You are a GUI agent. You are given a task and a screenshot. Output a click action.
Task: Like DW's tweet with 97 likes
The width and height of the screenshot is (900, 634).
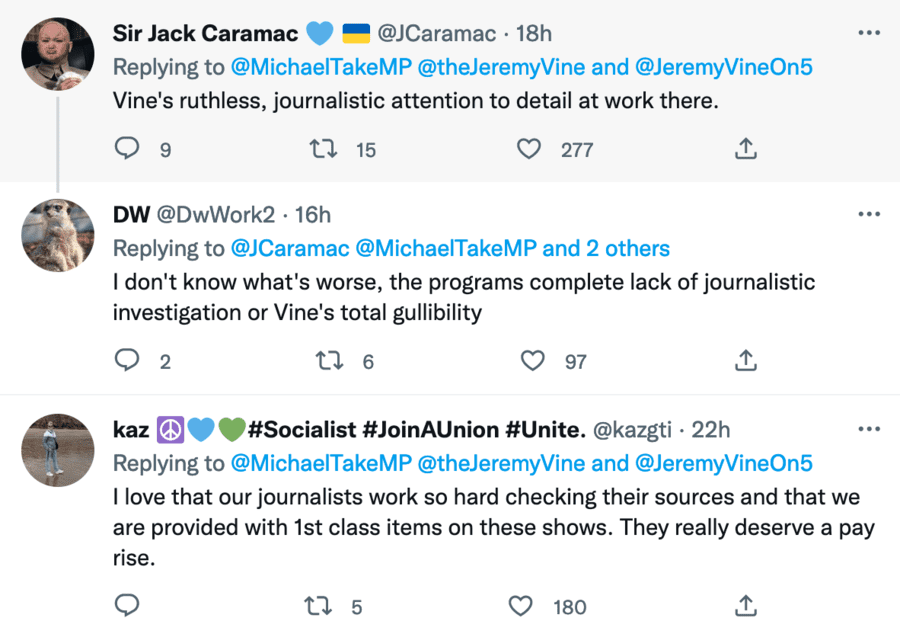(x=534, y=361)
